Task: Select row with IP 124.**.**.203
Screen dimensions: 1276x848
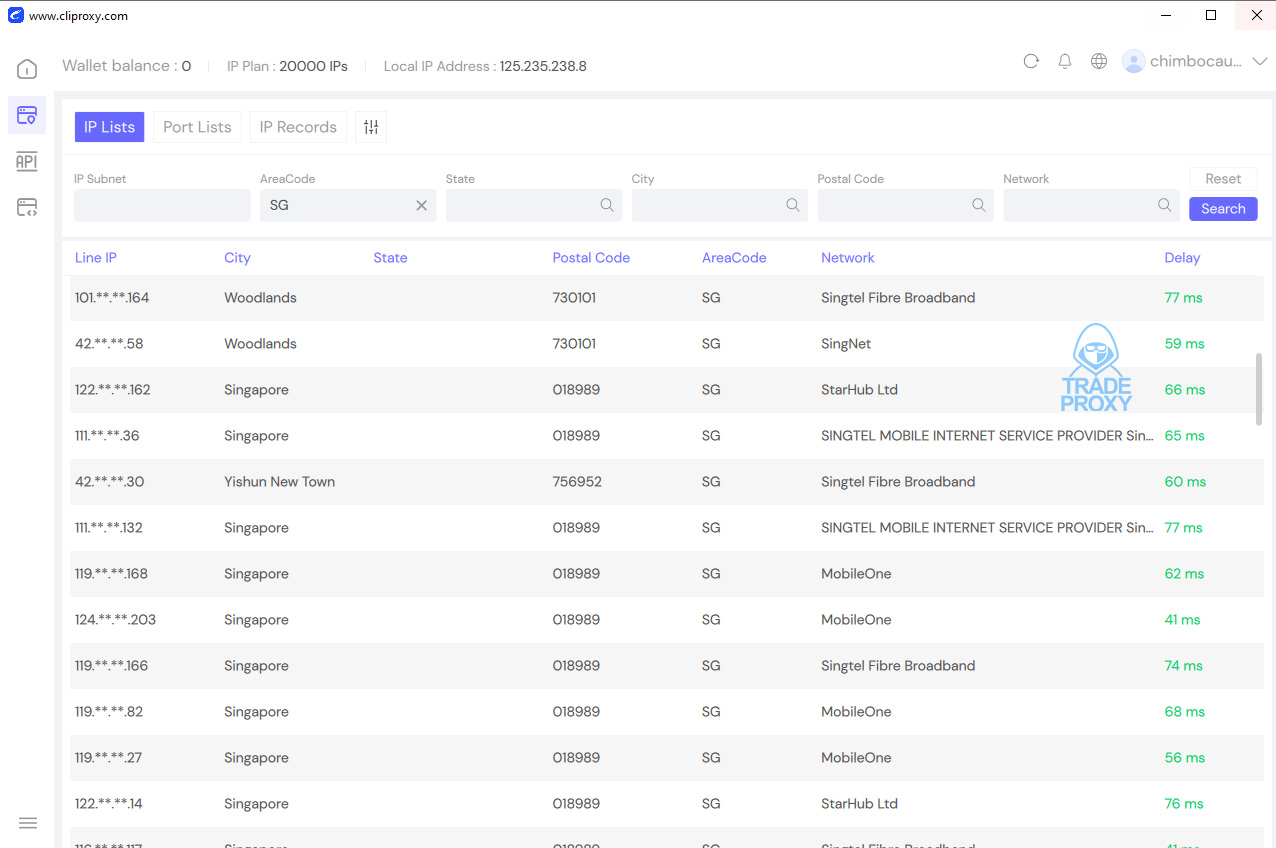Action: [666, 620]
